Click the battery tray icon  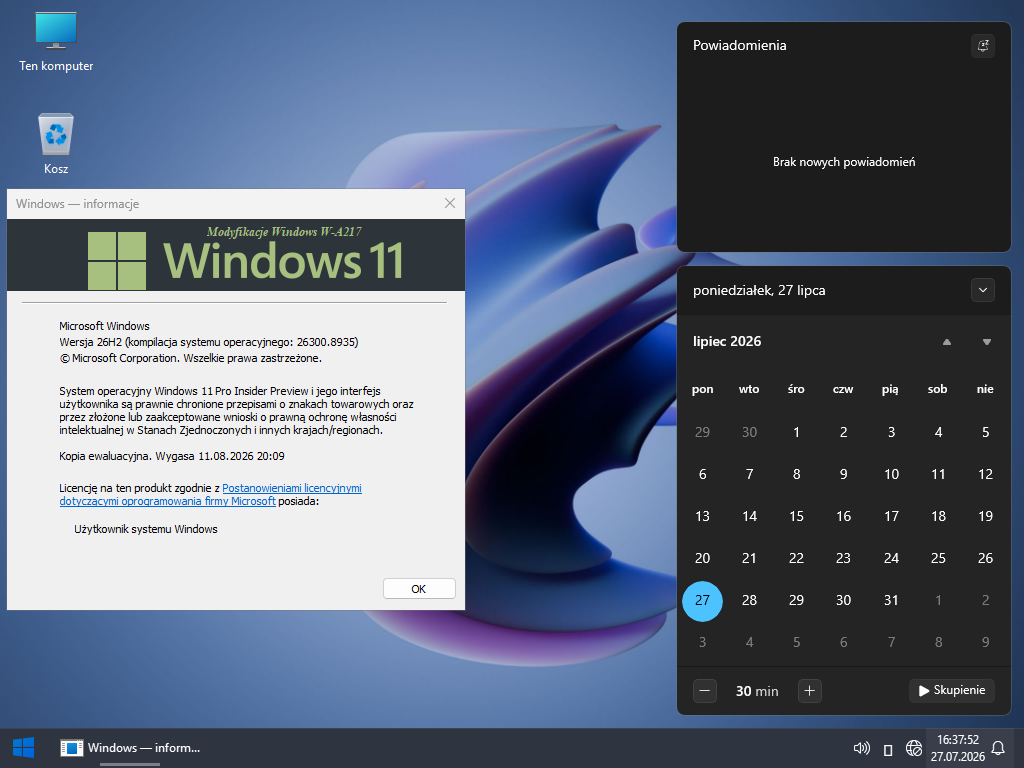[x=888, y=749]
